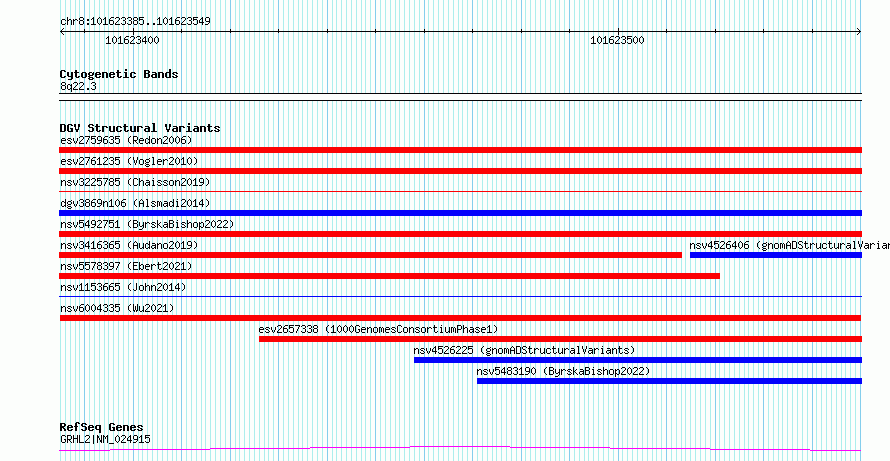The image size is (890, 461).
Task: Click the dgv3869n106 (Alsmadi2014) label
Action: pyautogui.click(x=135, y=203)
